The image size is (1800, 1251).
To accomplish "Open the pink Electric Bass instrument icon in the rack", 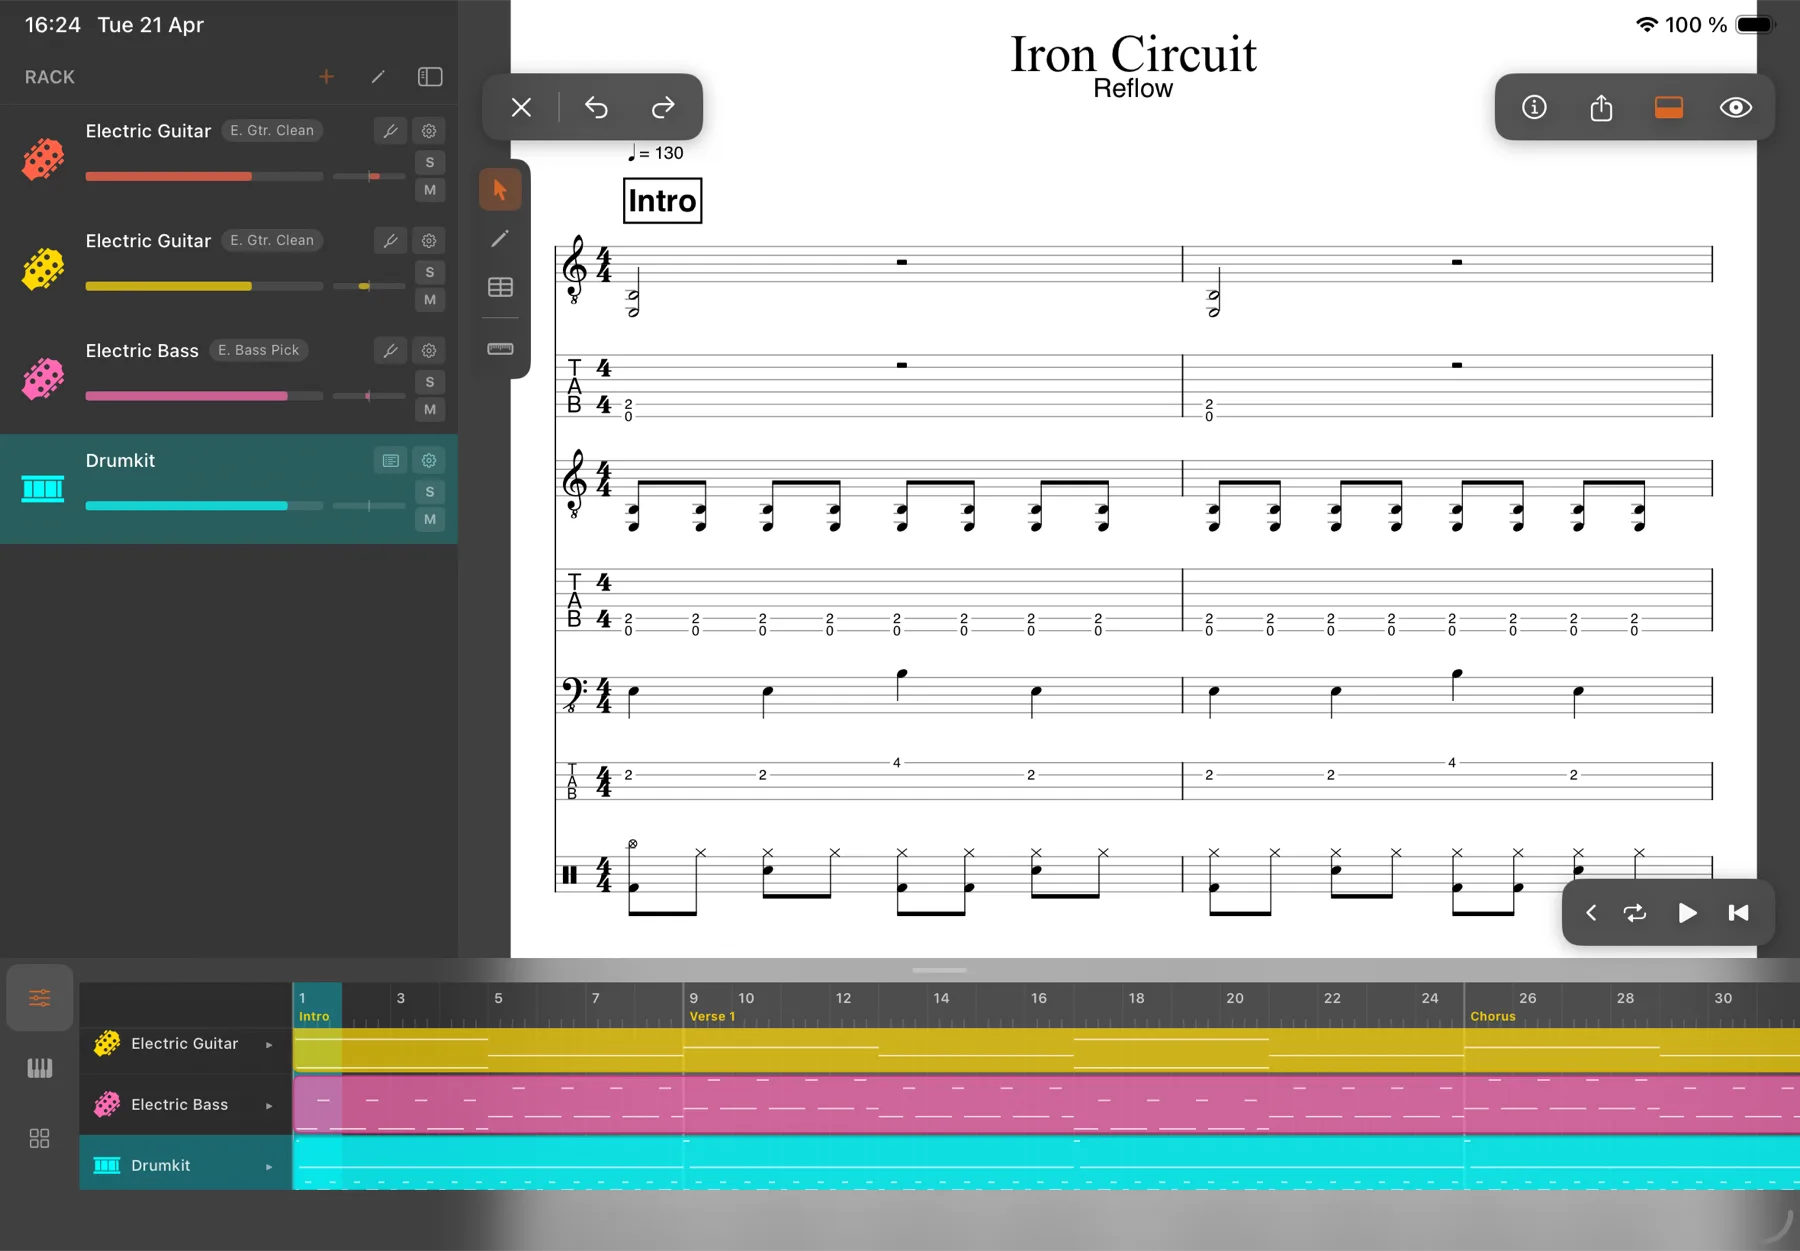I will pos(43,379).
